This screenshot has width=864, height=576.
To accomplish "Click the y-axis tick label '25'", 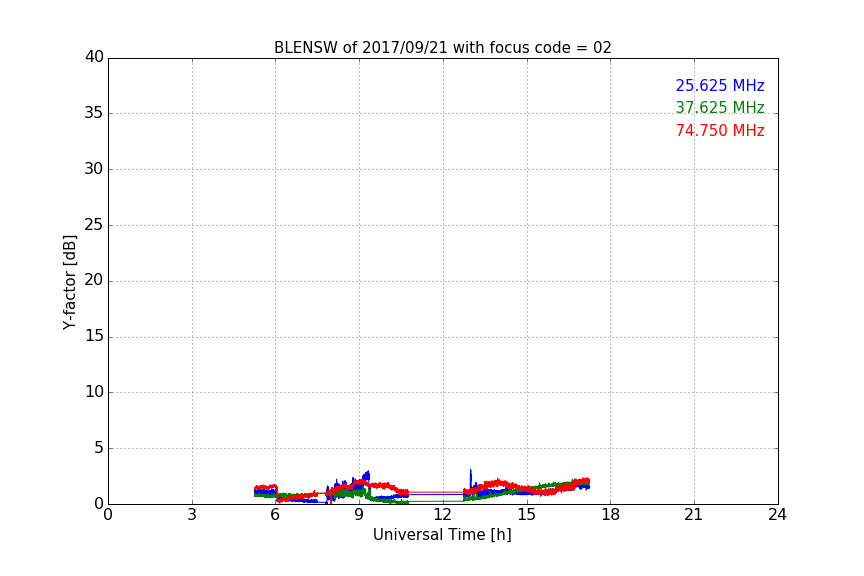I will [94, 225].
